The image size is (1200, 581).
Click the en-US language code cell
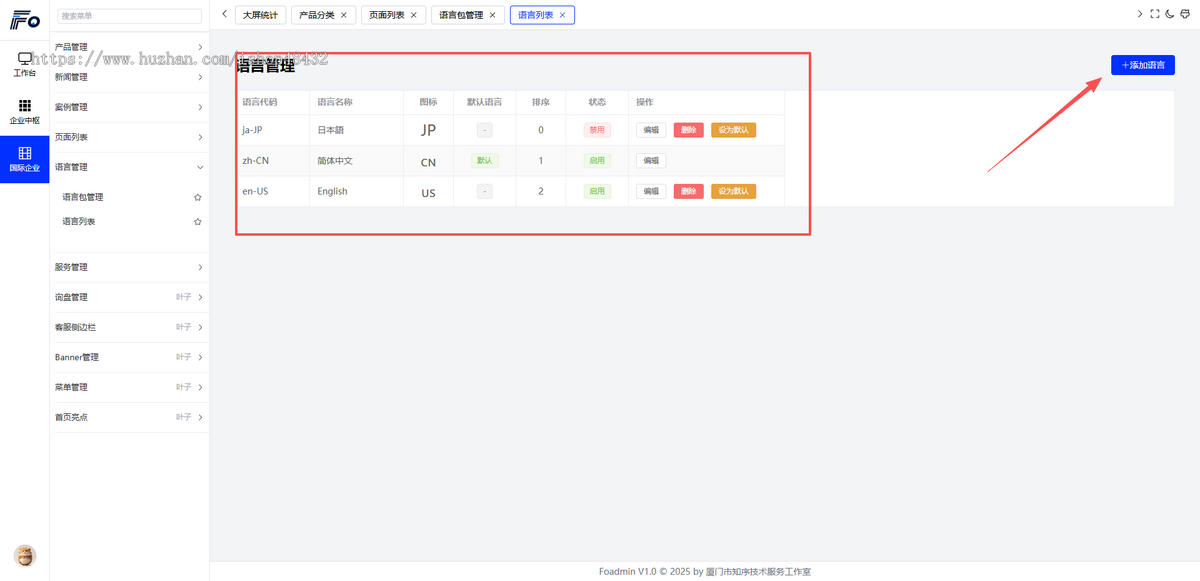(x=255, y=191)
